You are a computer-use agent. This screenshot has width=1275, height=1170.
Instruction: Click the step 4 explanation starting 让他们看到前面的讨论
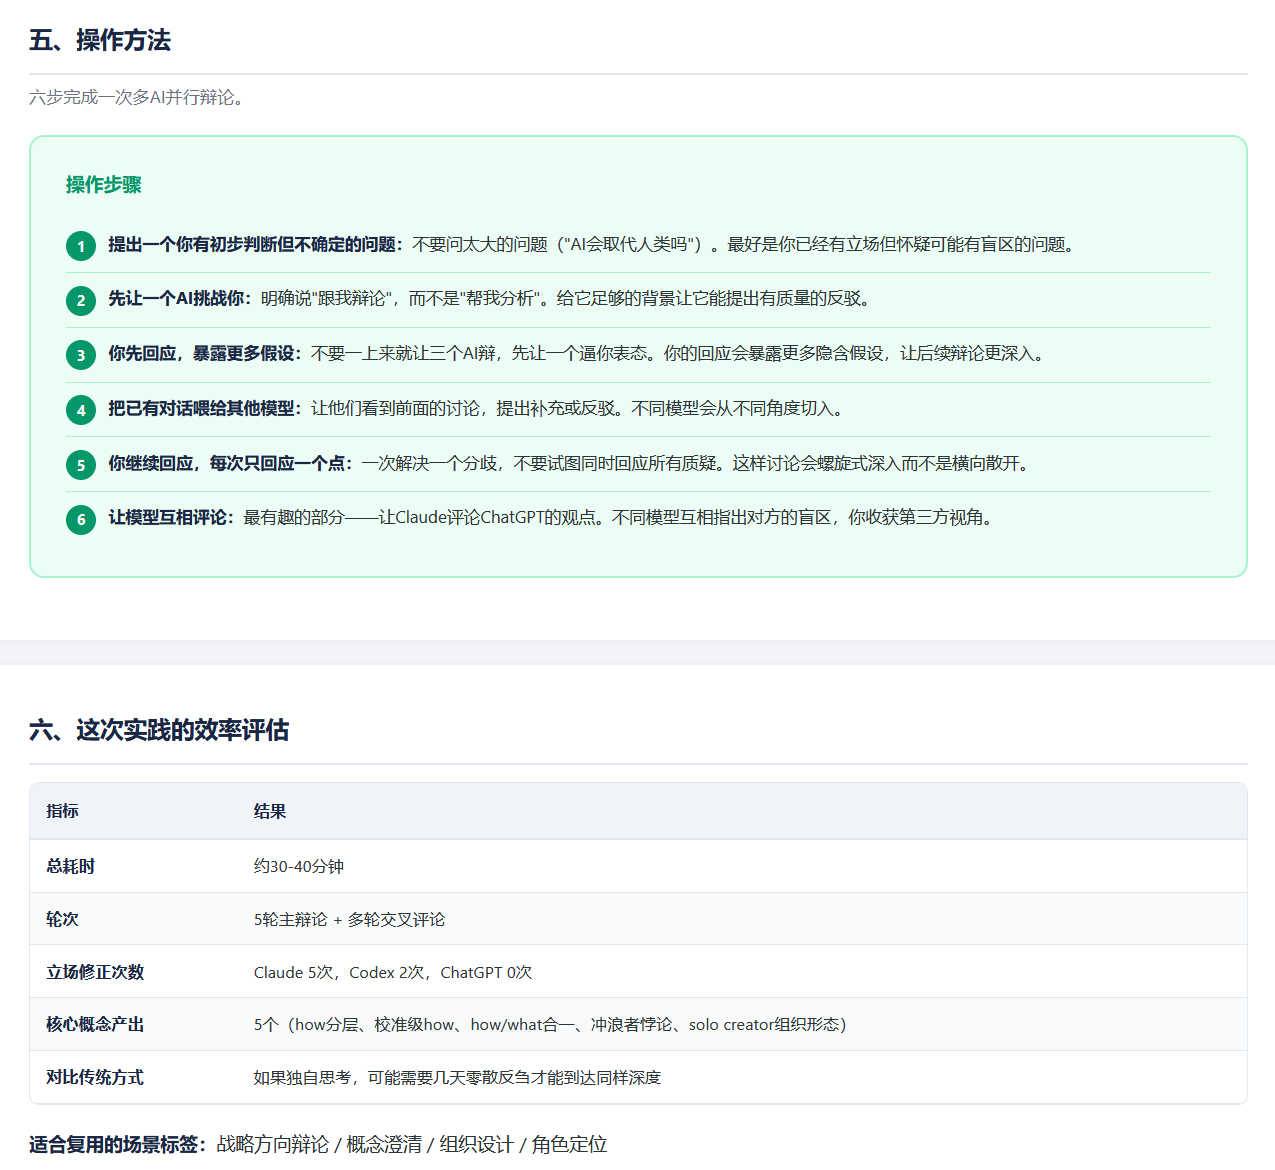click(580, 409)
